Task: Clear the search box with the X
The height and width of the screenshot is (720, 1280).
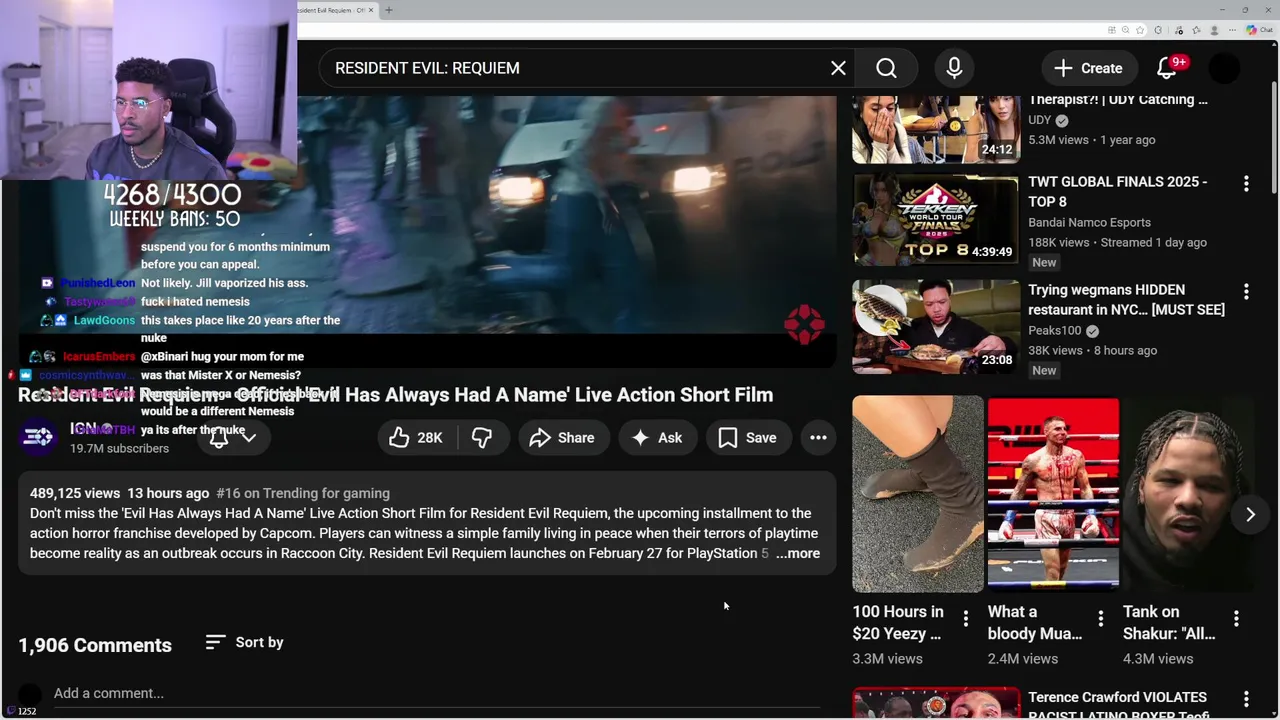Action: tap(838, 68)
